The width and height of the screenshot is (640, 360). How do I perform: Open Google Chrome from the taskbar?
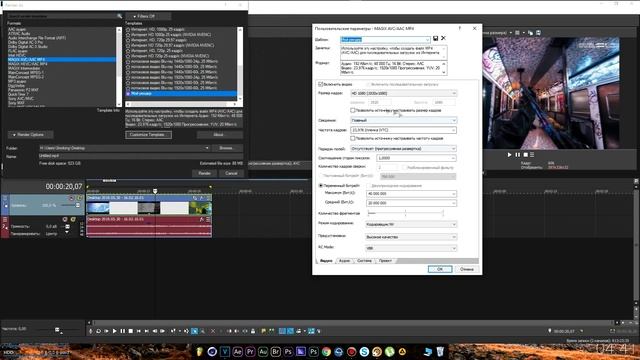(x=326, y=351)
